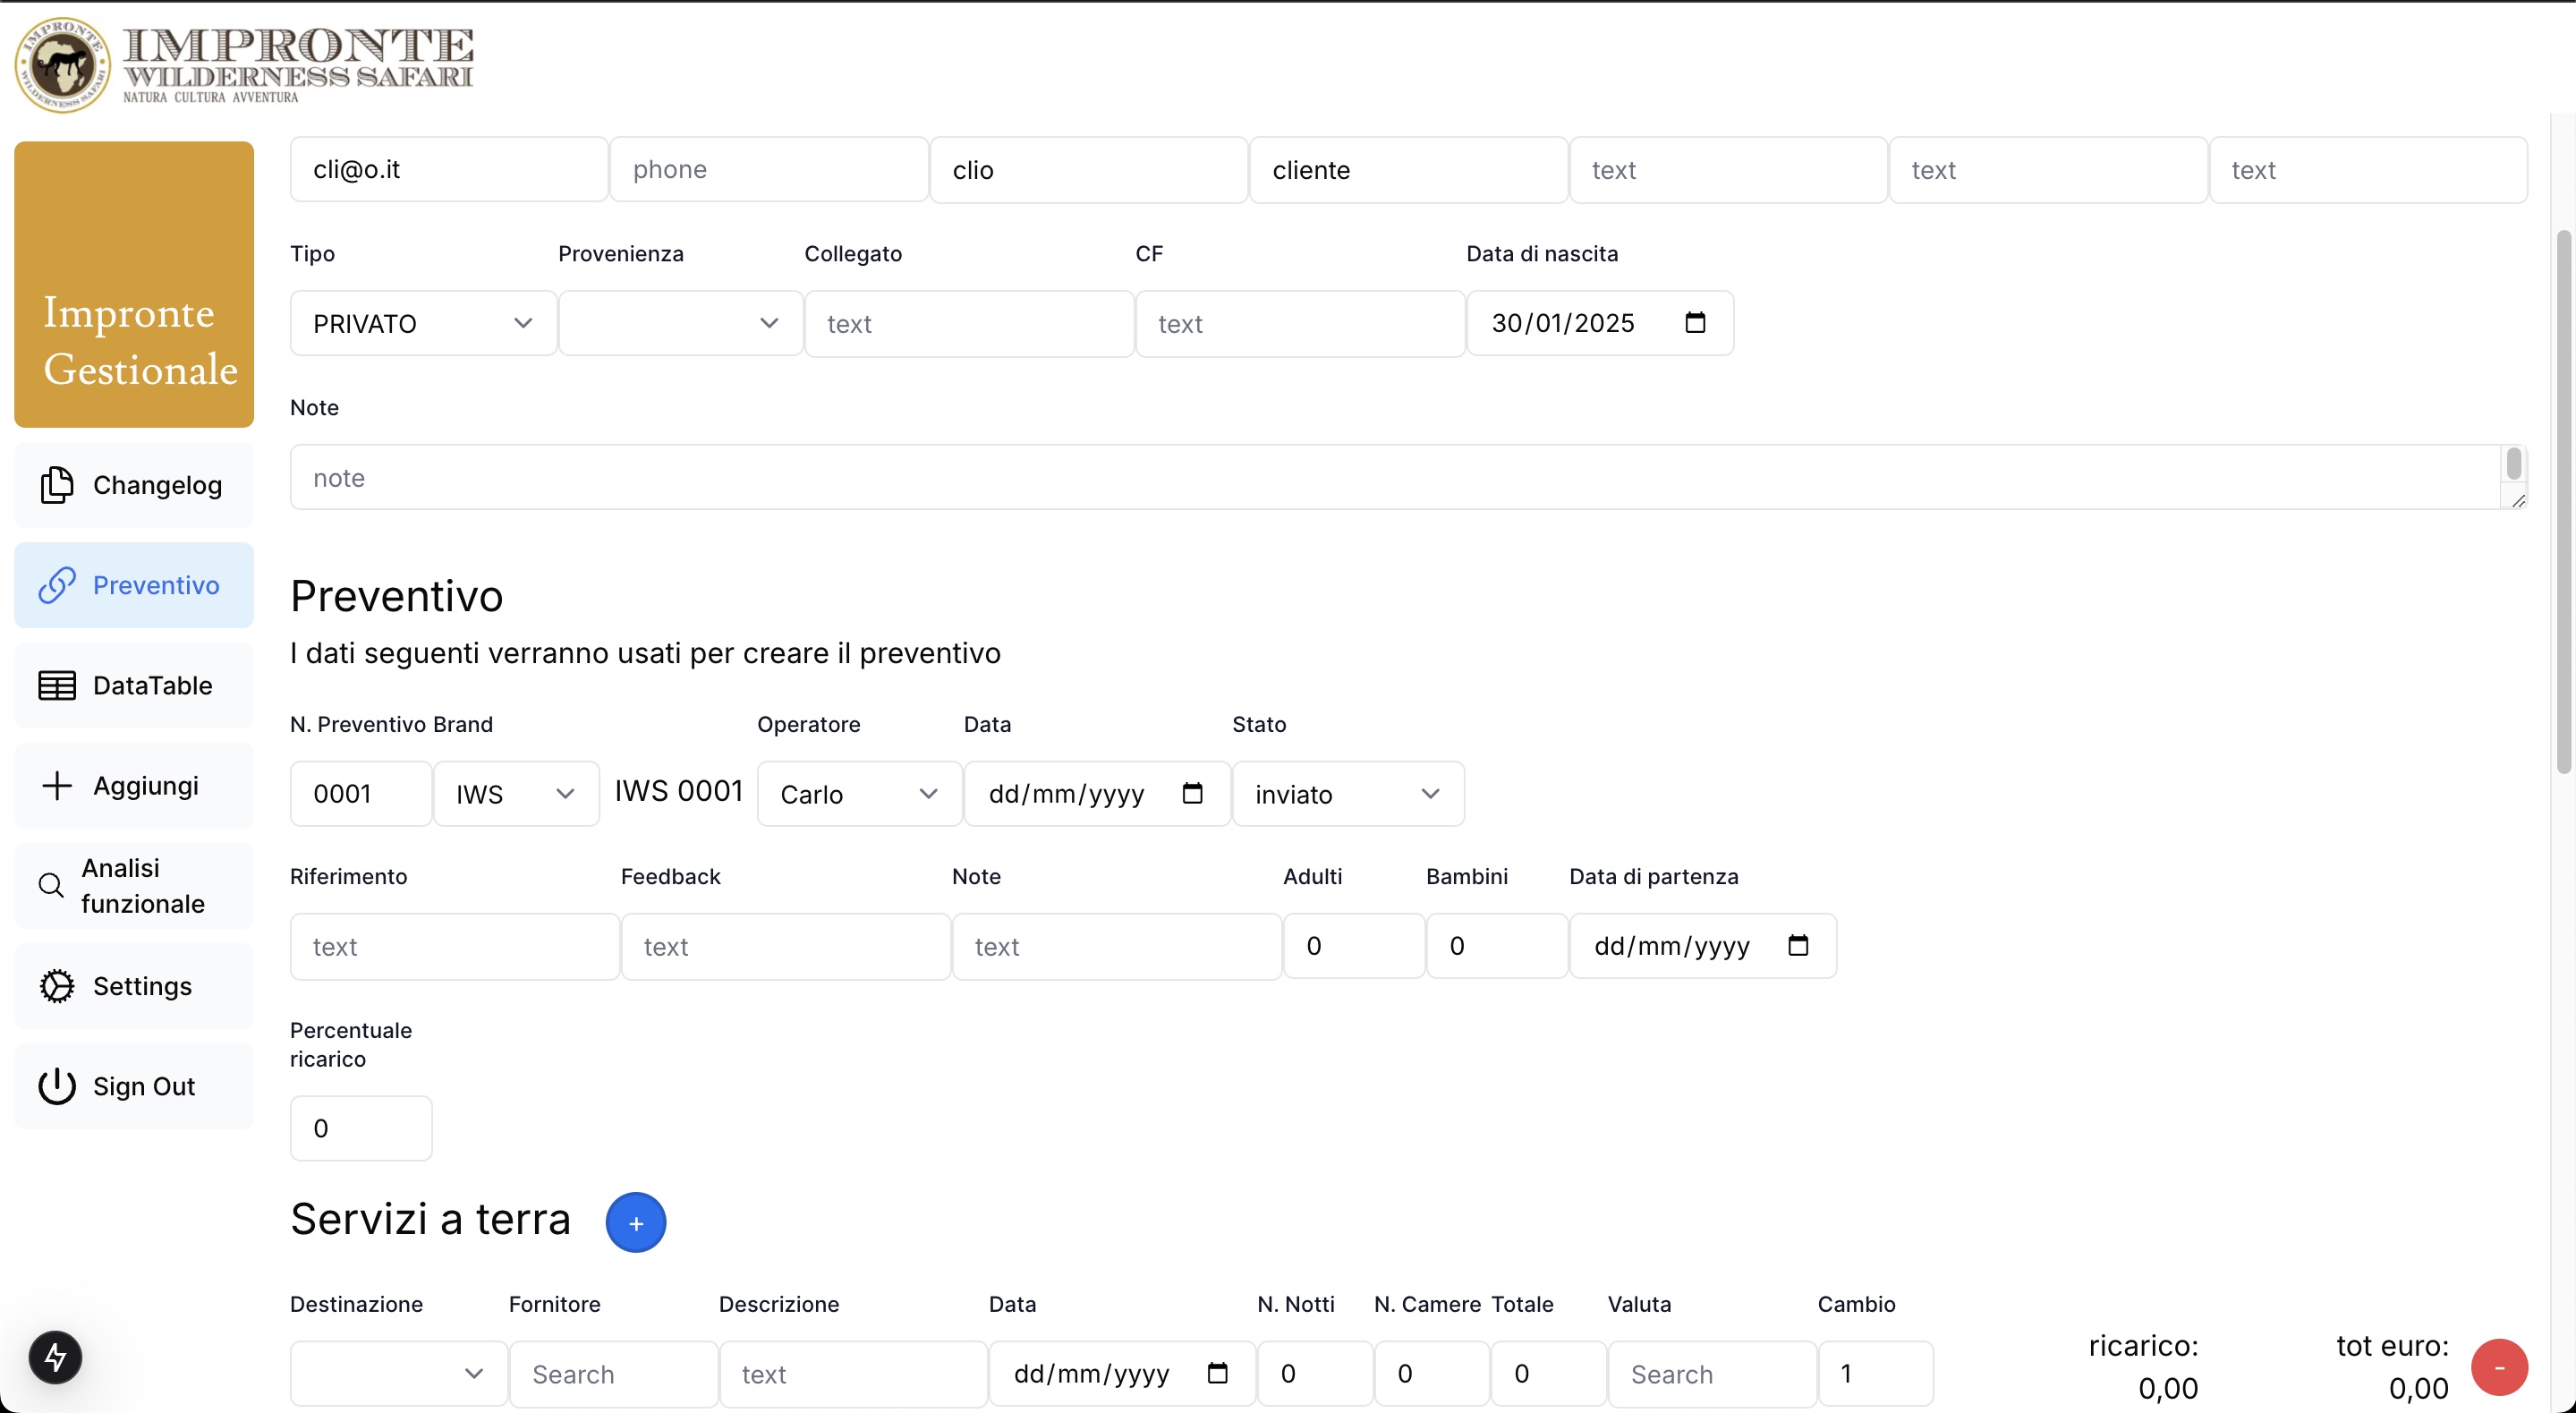Go to DataTable in the sidebar

(134, 685)
